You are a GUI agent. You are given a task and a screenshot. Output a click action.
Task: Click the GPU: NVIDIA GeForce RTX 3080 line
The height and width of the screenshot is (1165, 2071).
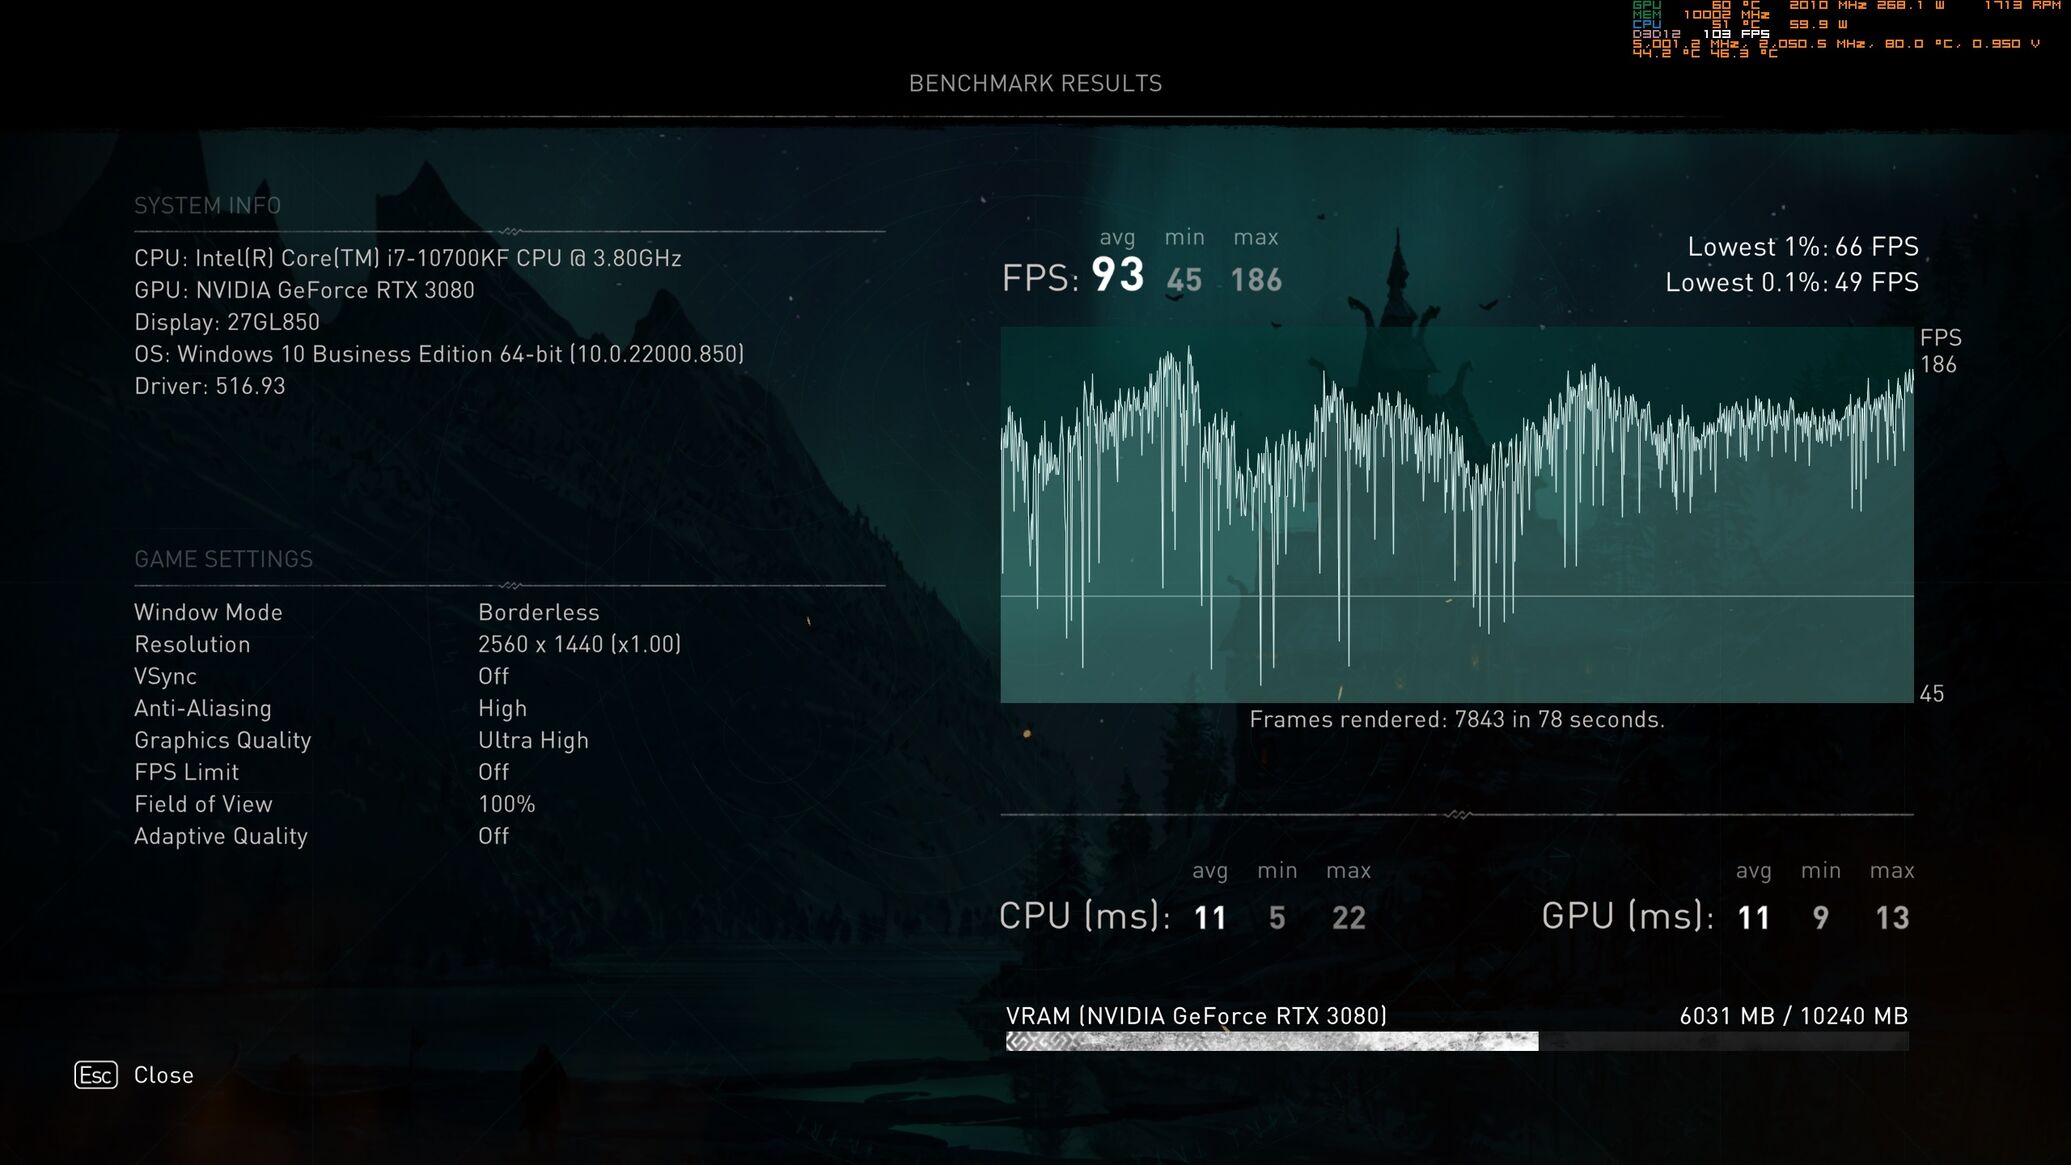point(304,290)
